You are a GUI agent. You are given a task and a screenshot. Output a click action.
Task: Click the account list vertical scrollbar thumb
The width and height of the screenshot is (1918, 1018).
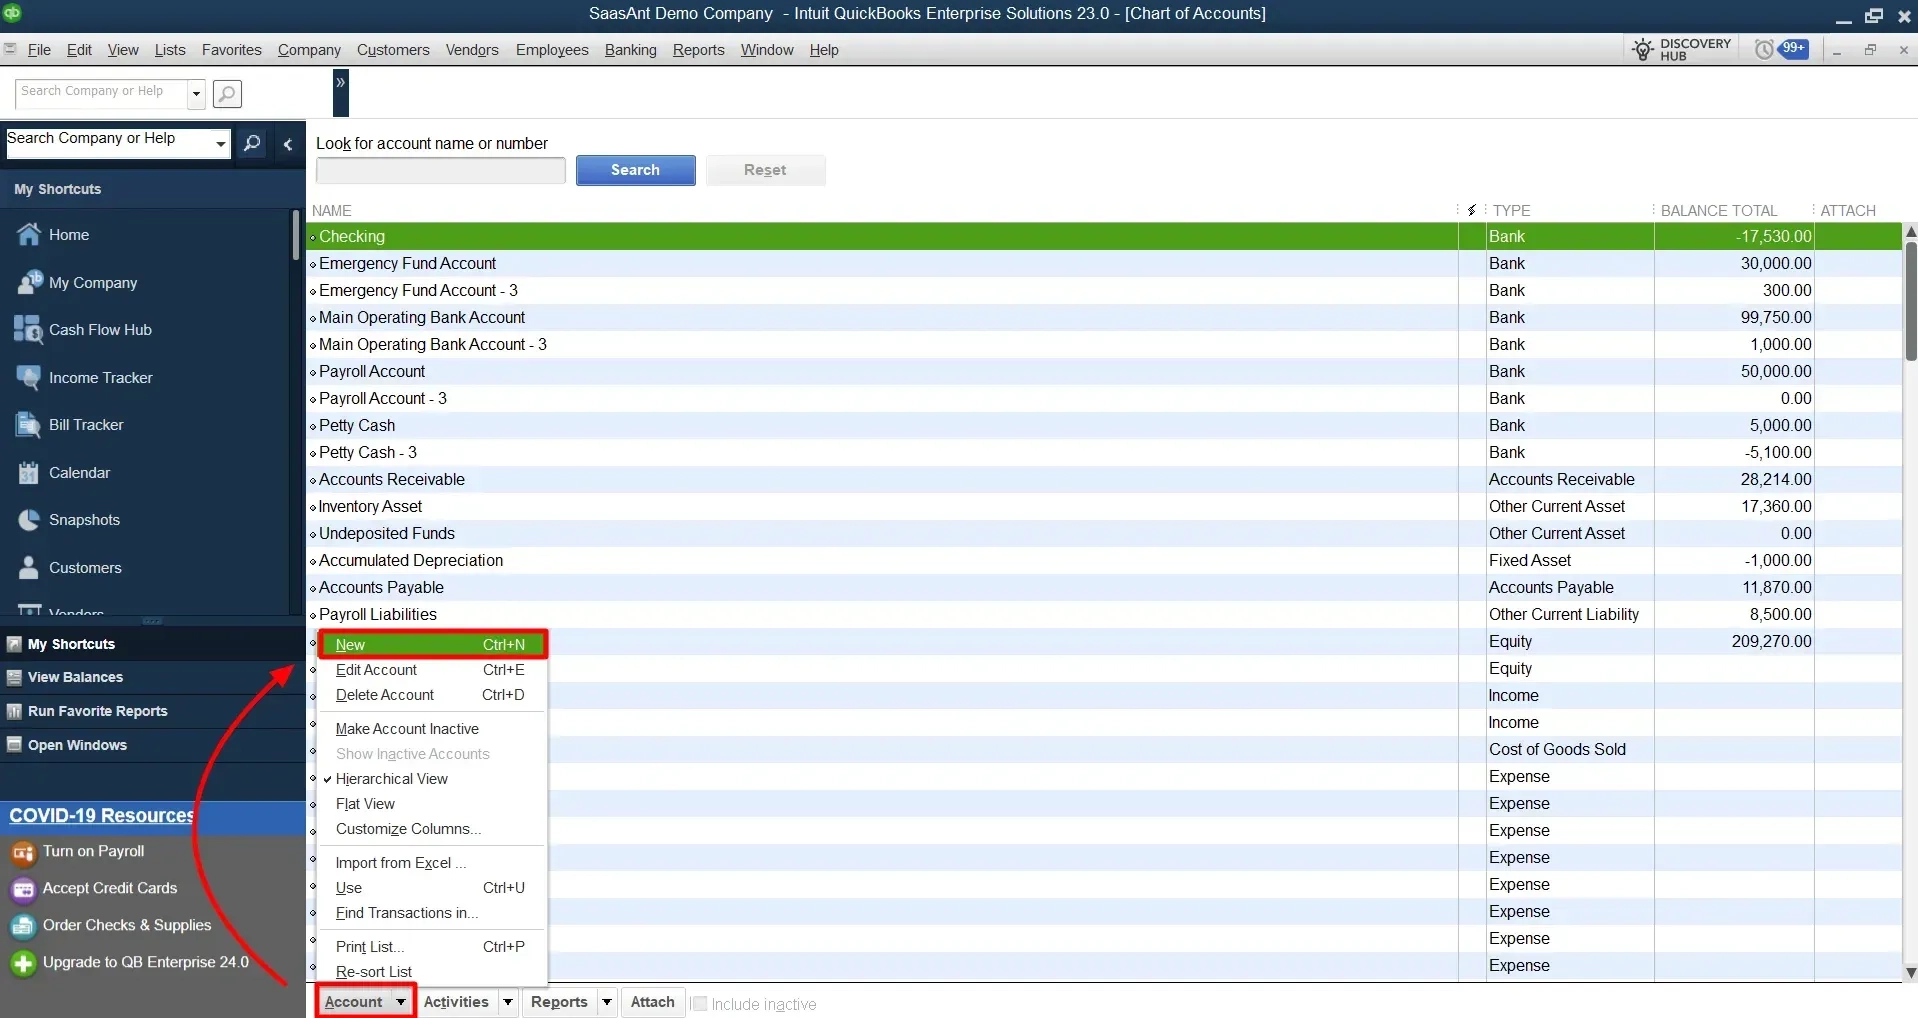pyautogui.click(x=1910, y=301)
